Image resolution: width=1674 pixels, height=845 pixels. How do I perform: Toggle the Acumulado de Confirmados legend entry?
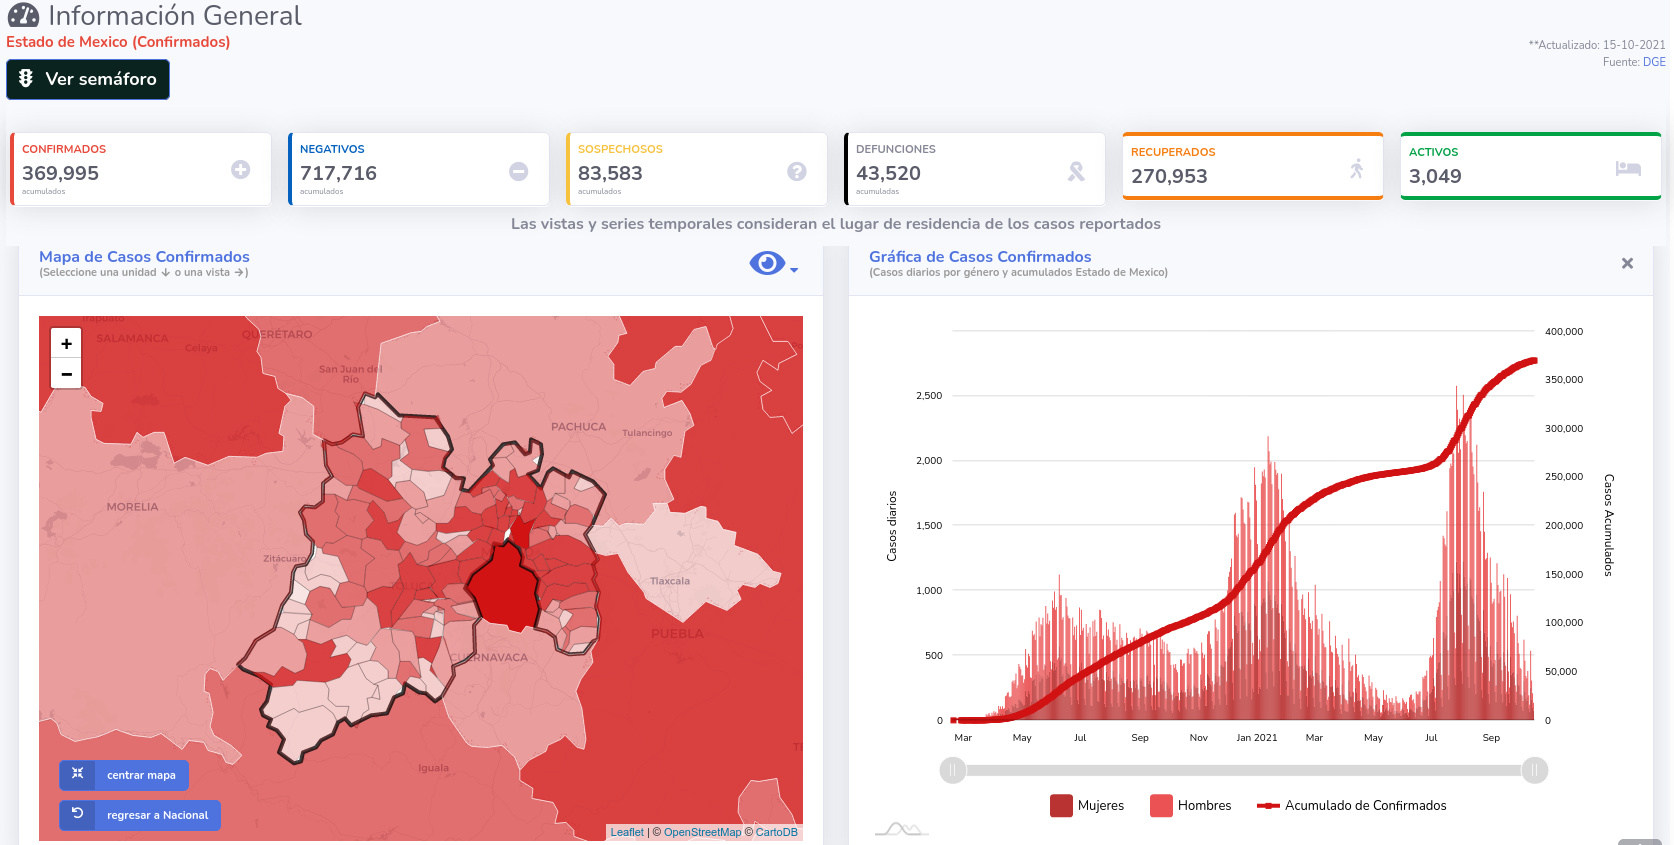click(1352, 806)
